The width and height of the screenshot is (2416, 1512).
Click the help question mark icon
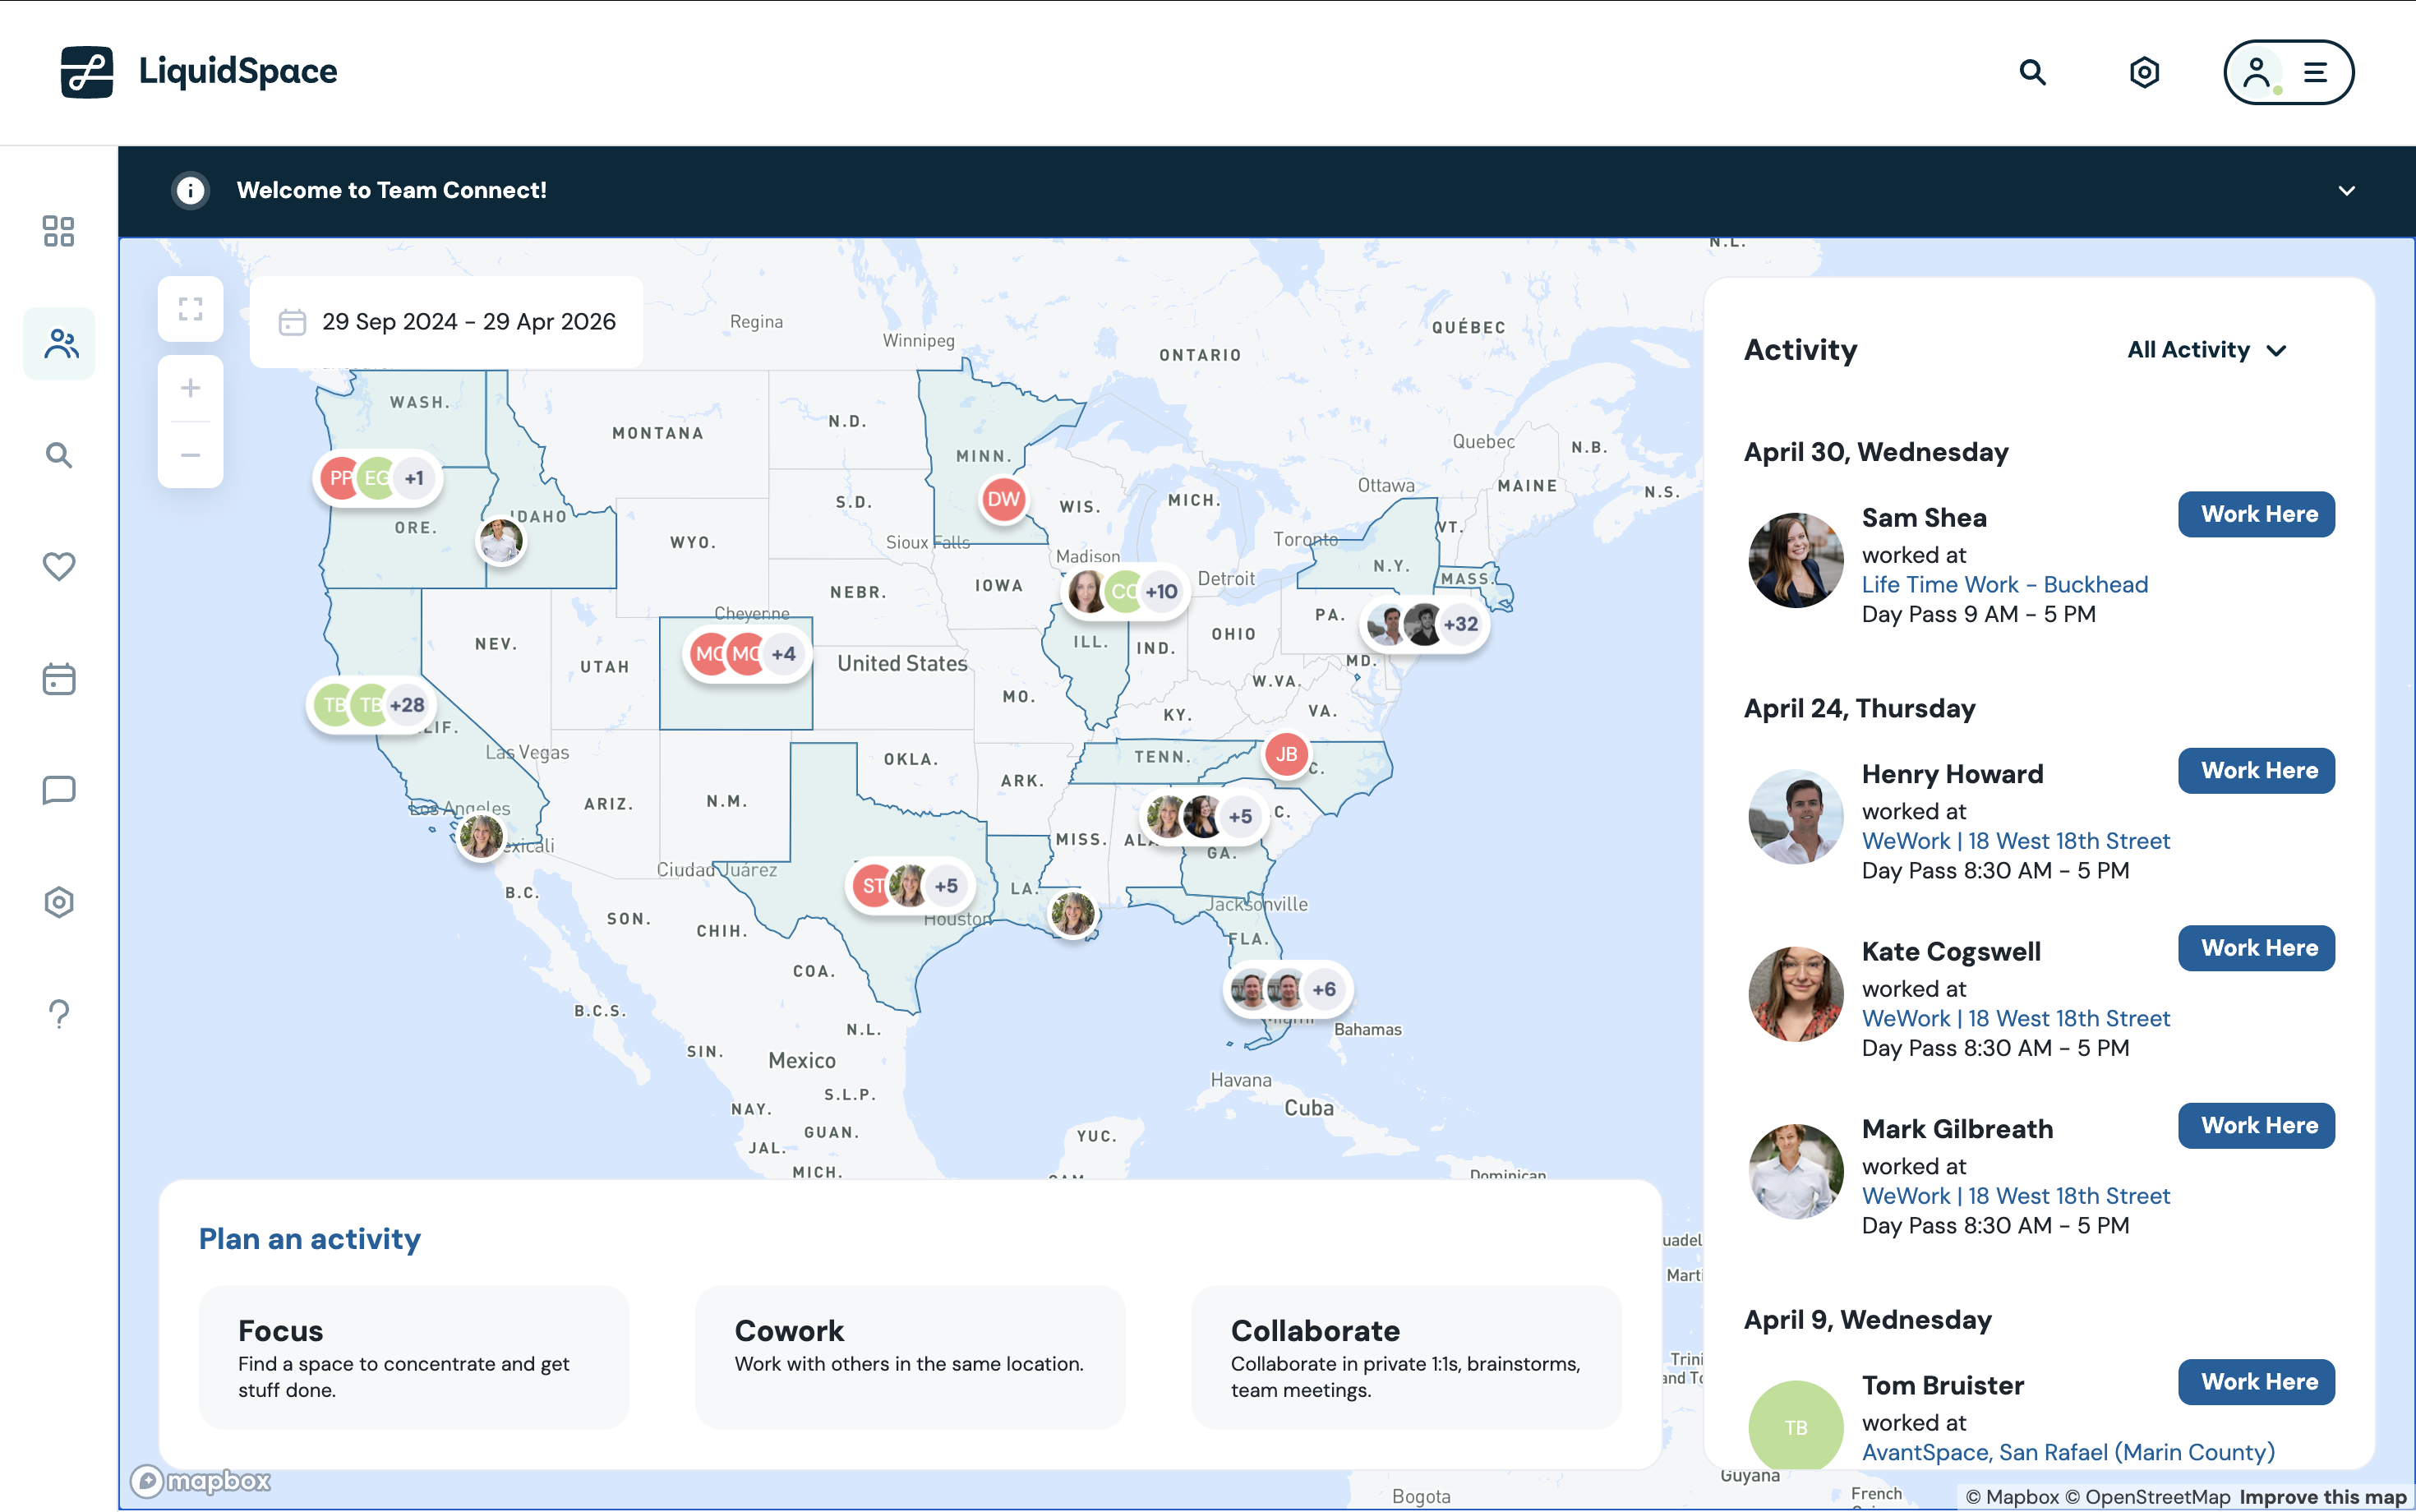59,1014
